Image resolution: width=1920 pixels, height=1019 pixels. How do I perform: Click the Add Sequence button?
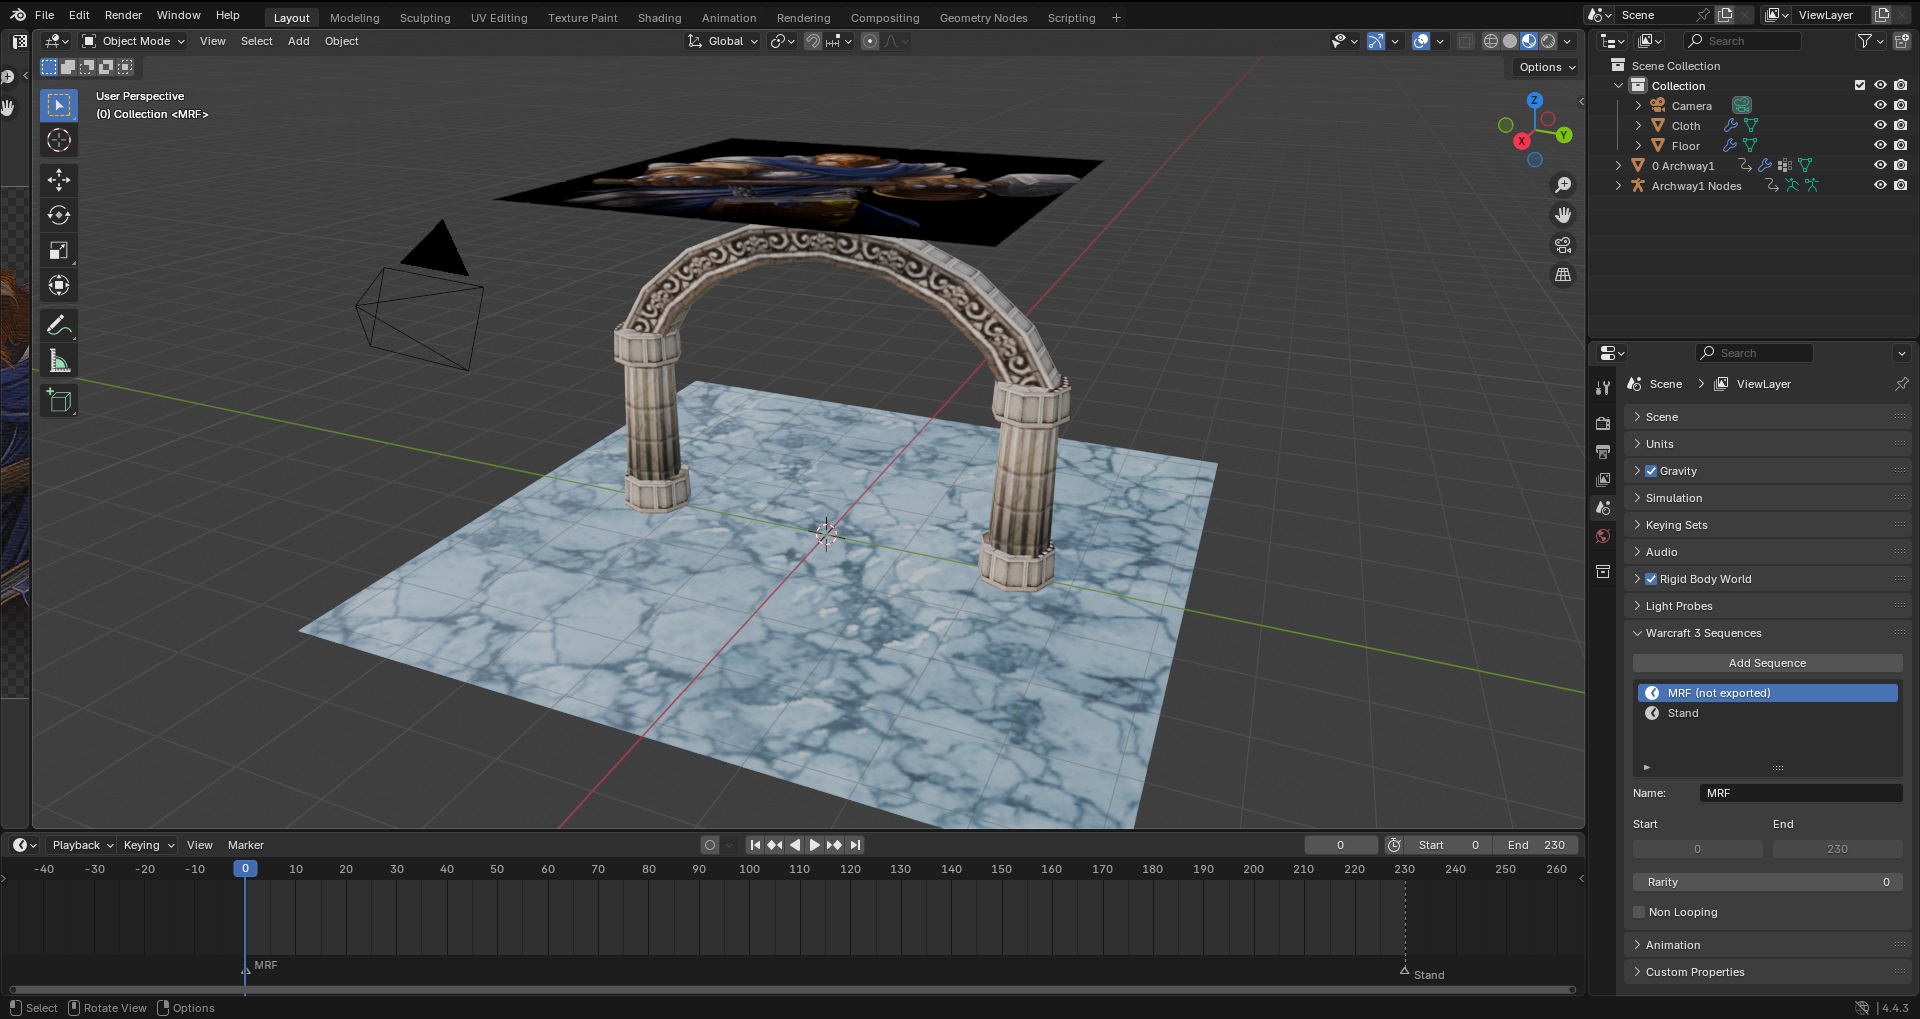tap(1766, 663)
